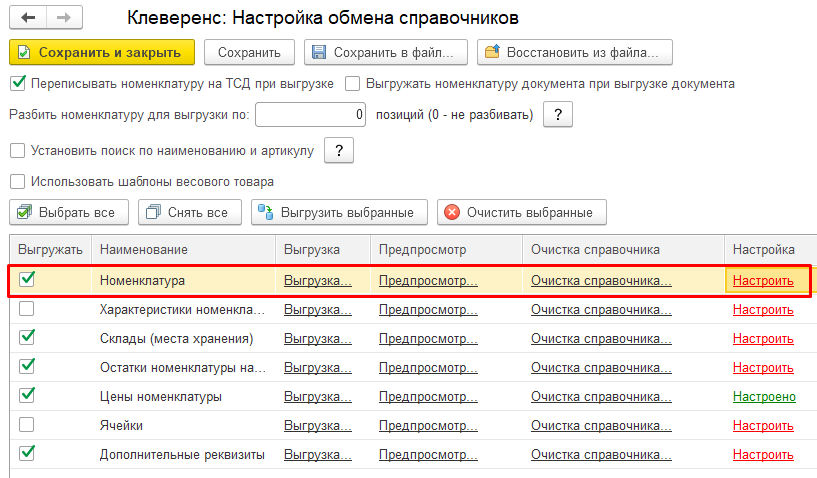Screen dimensions: 817x478
Task: Open 'Выгрузка...' for Дополнительные реквизиты
Action: (318, 455)
